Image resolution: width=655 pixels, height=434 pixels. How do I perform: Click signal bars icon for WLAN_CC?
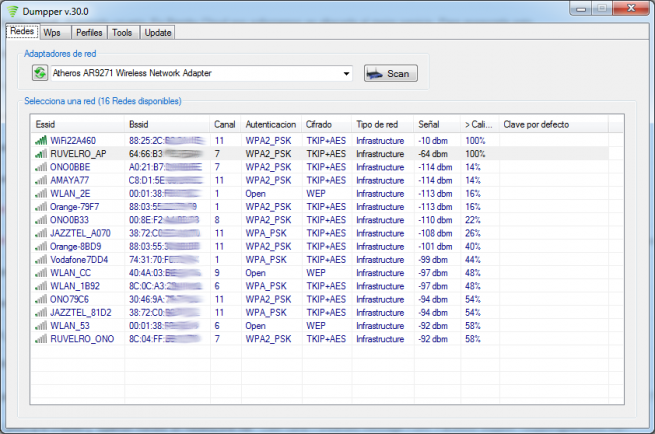(41, 271)
